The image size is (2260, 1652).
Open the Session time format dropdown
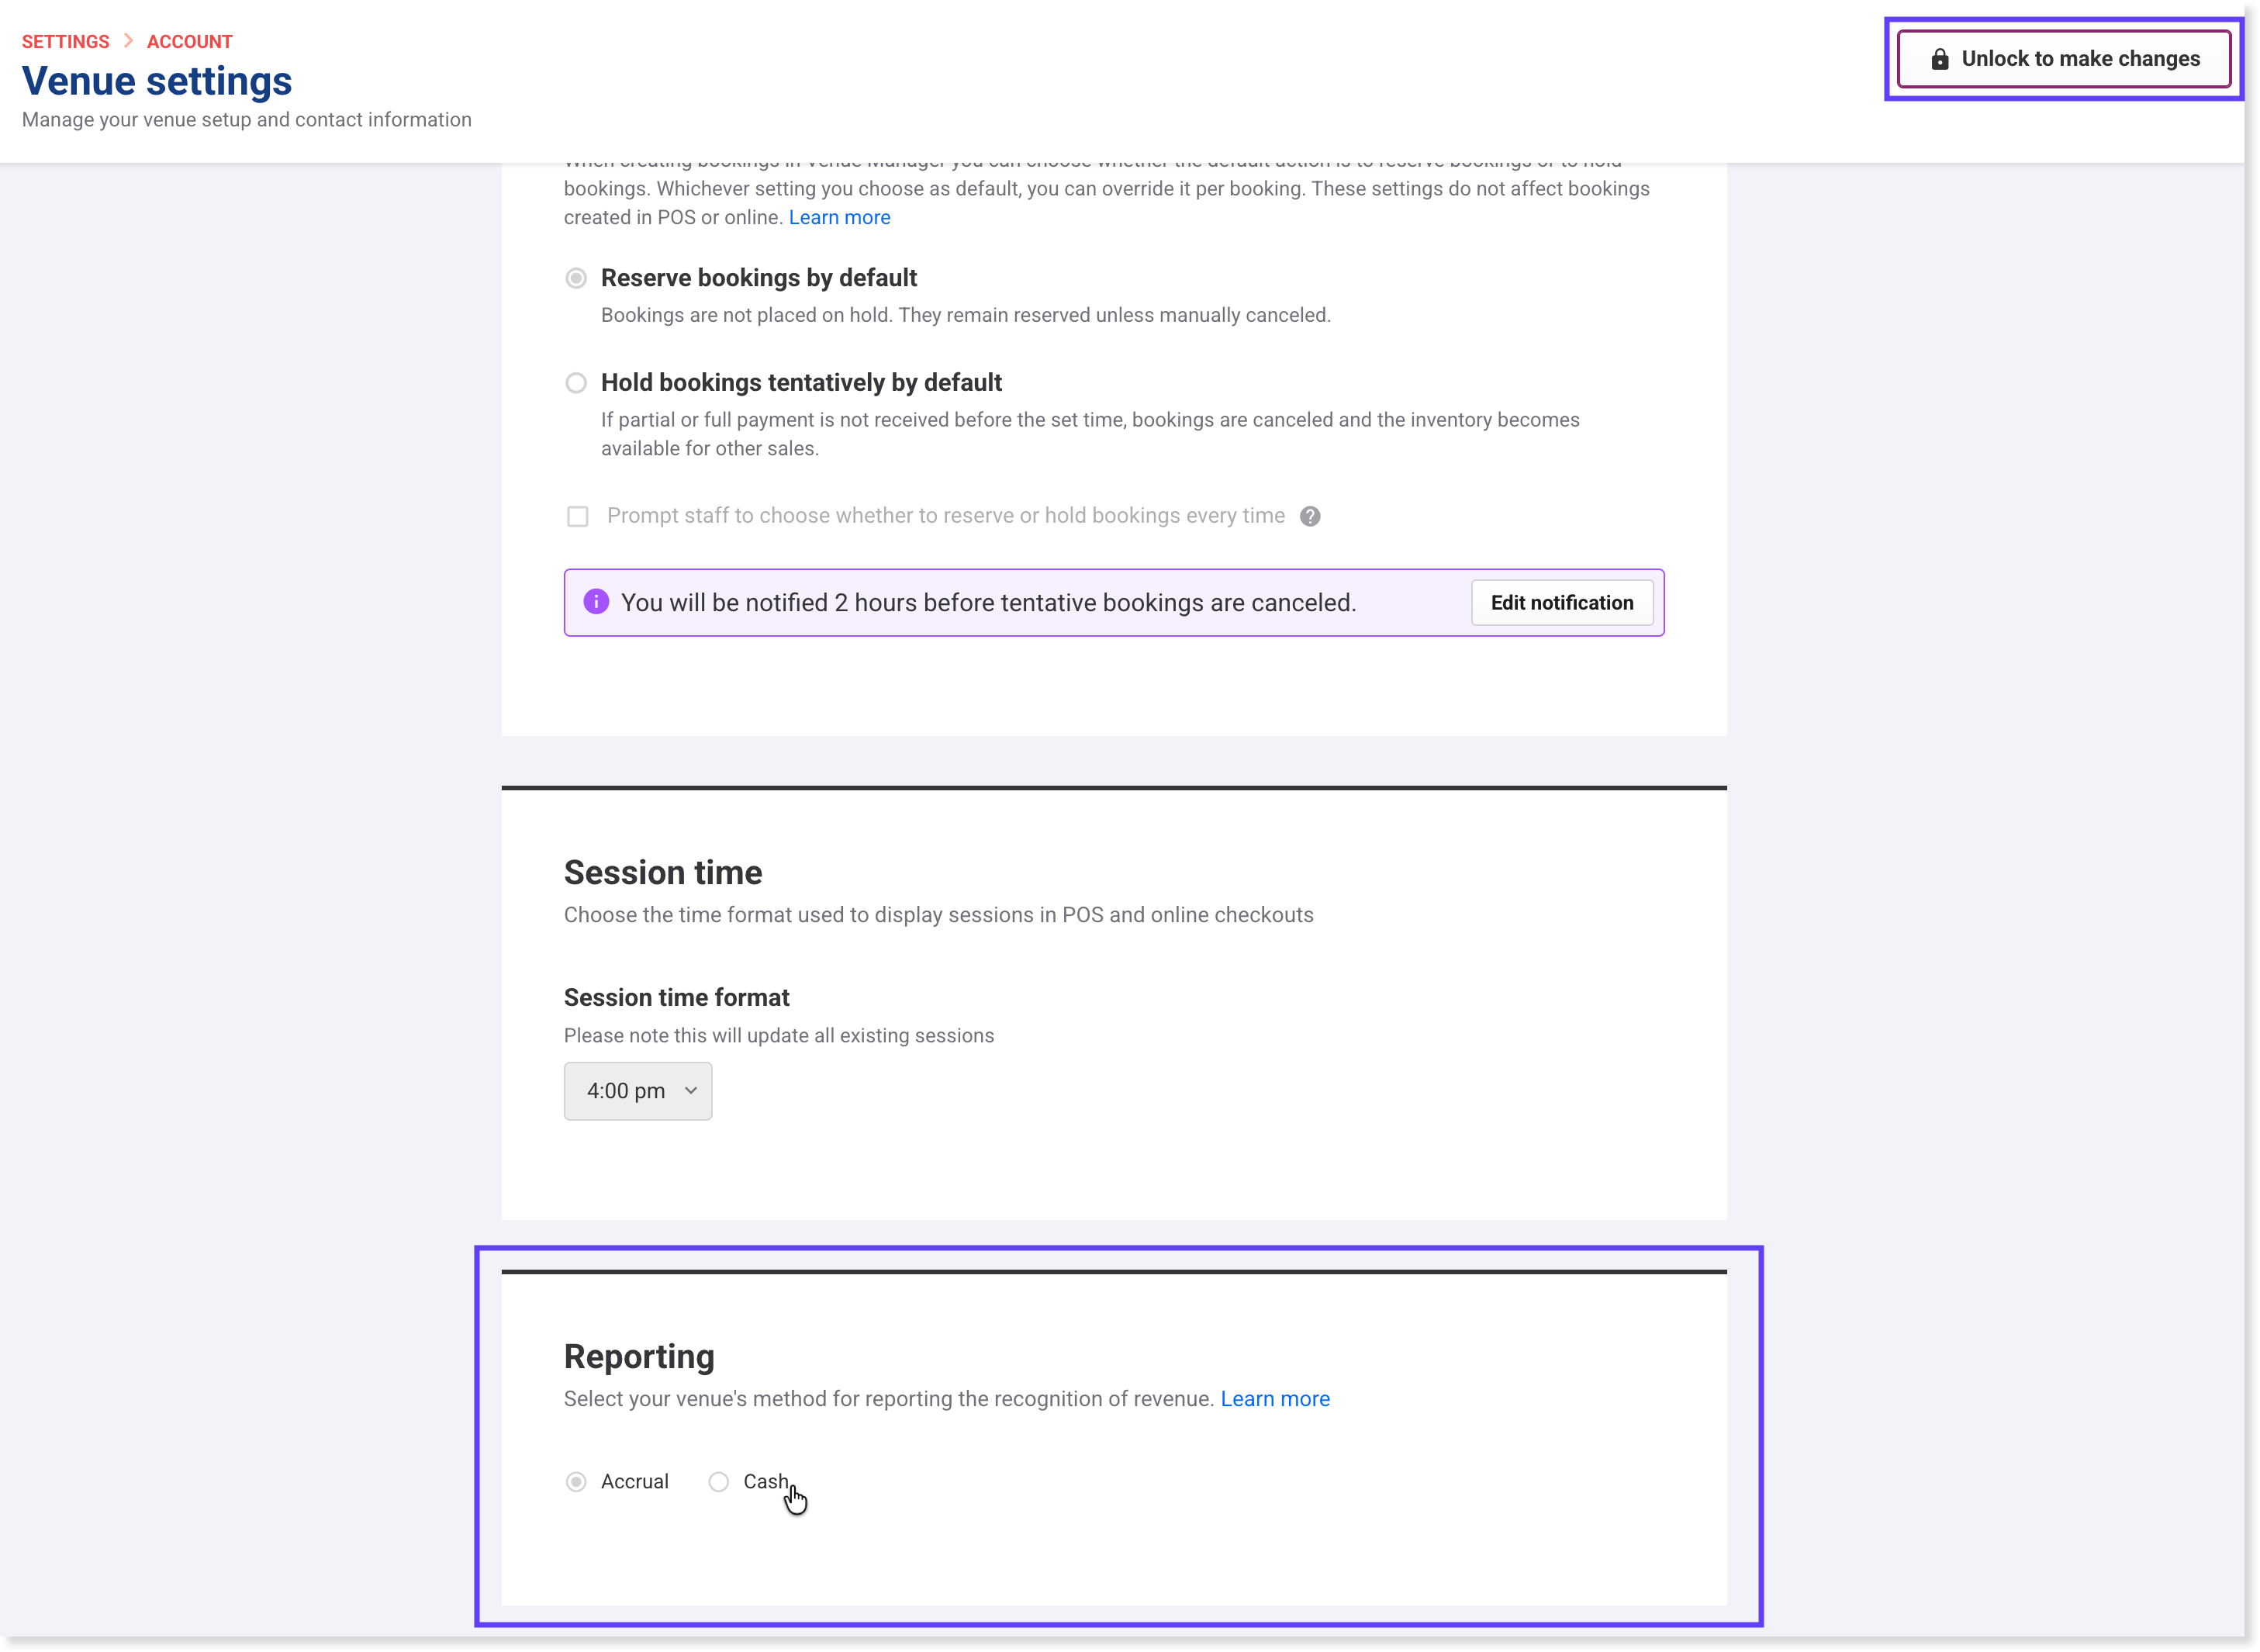tap(638, 1091)
